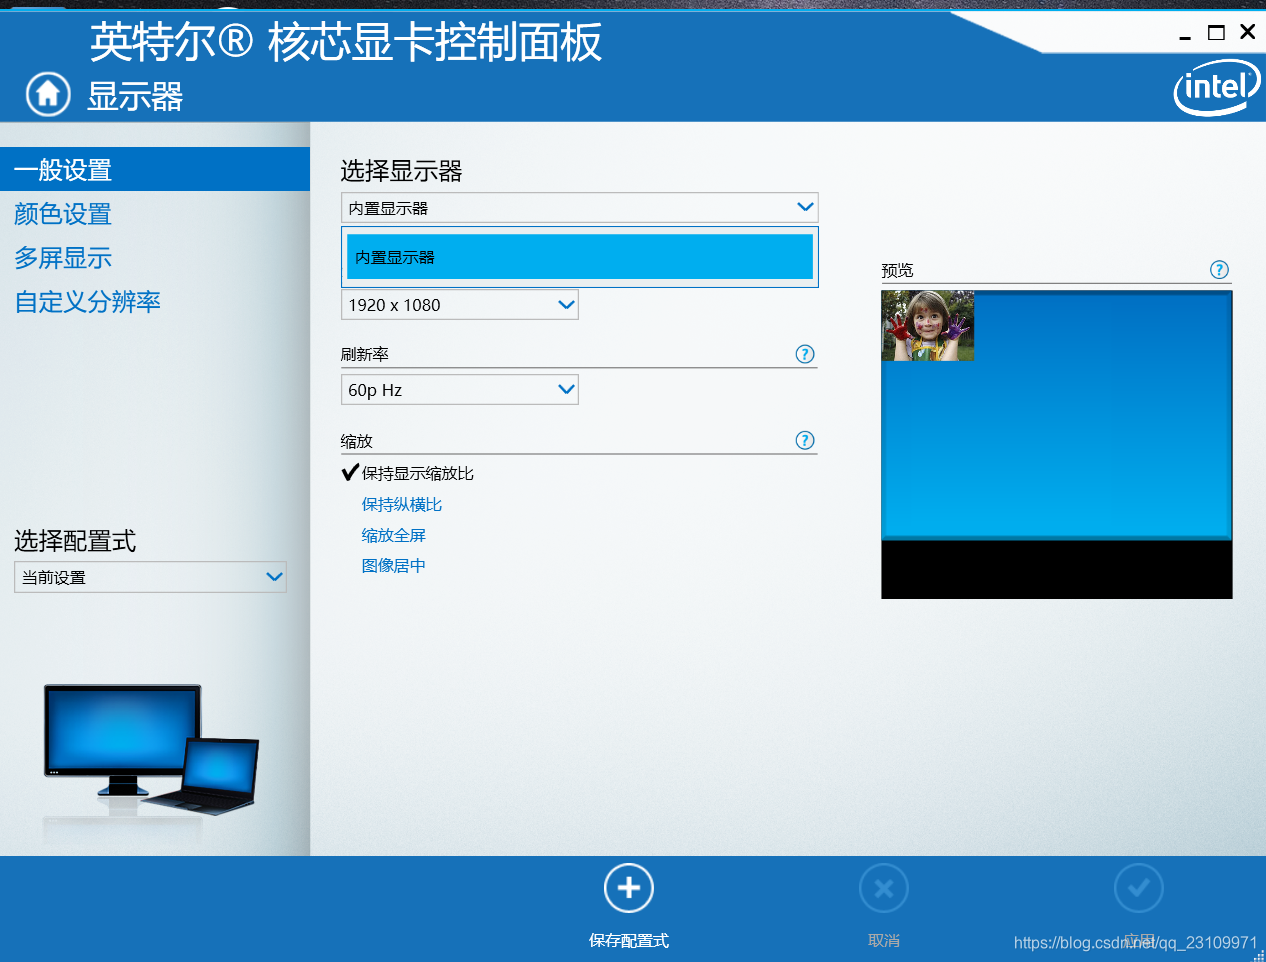
Task: Open the 1920 x 1080 resolution dropdown
Action: [460, 305]
